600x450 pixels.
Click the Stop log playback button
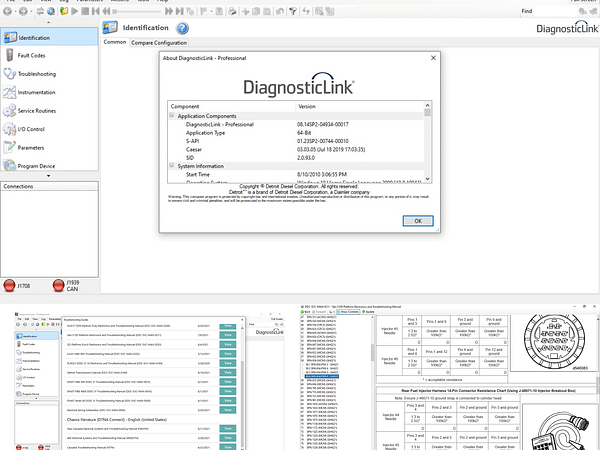(x=85, y=11)
